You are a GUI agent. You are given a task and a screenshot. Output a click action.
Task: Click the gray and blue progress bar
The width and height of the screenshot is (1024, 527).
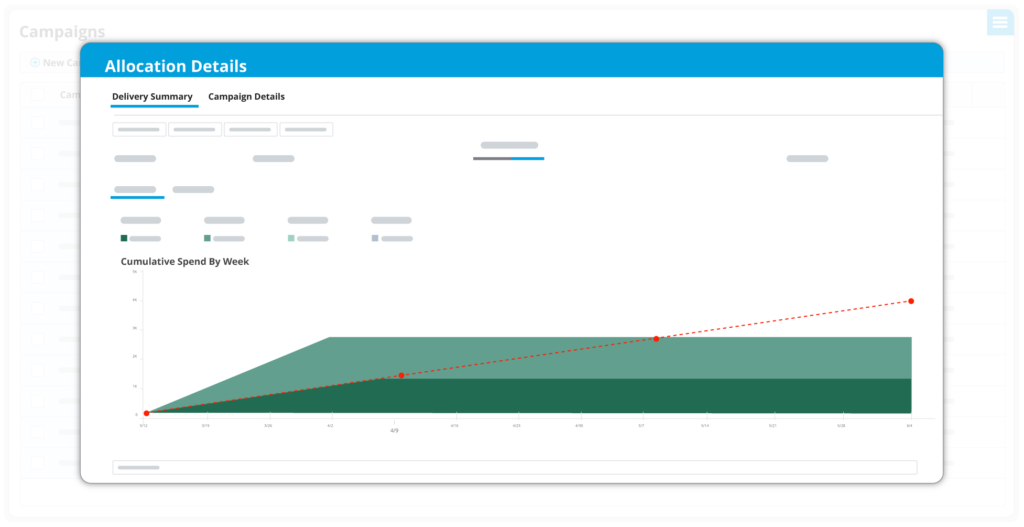(509, 159)
